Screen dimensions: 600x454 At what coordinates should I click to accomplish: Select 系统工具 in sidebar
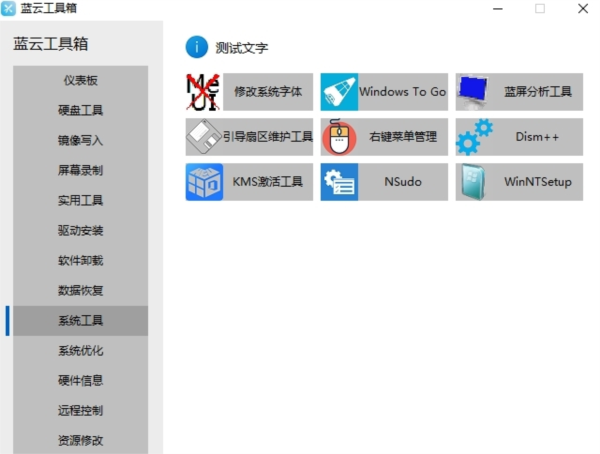tap(80, 320)
